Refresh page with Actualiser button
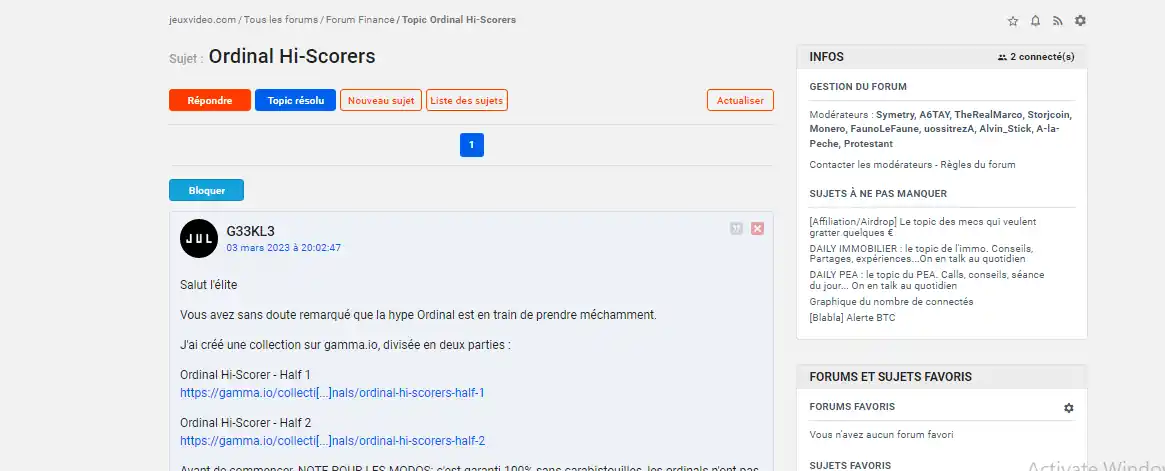Image resolution: width=1165 pixels, height=471 pixels. (740, 100)
